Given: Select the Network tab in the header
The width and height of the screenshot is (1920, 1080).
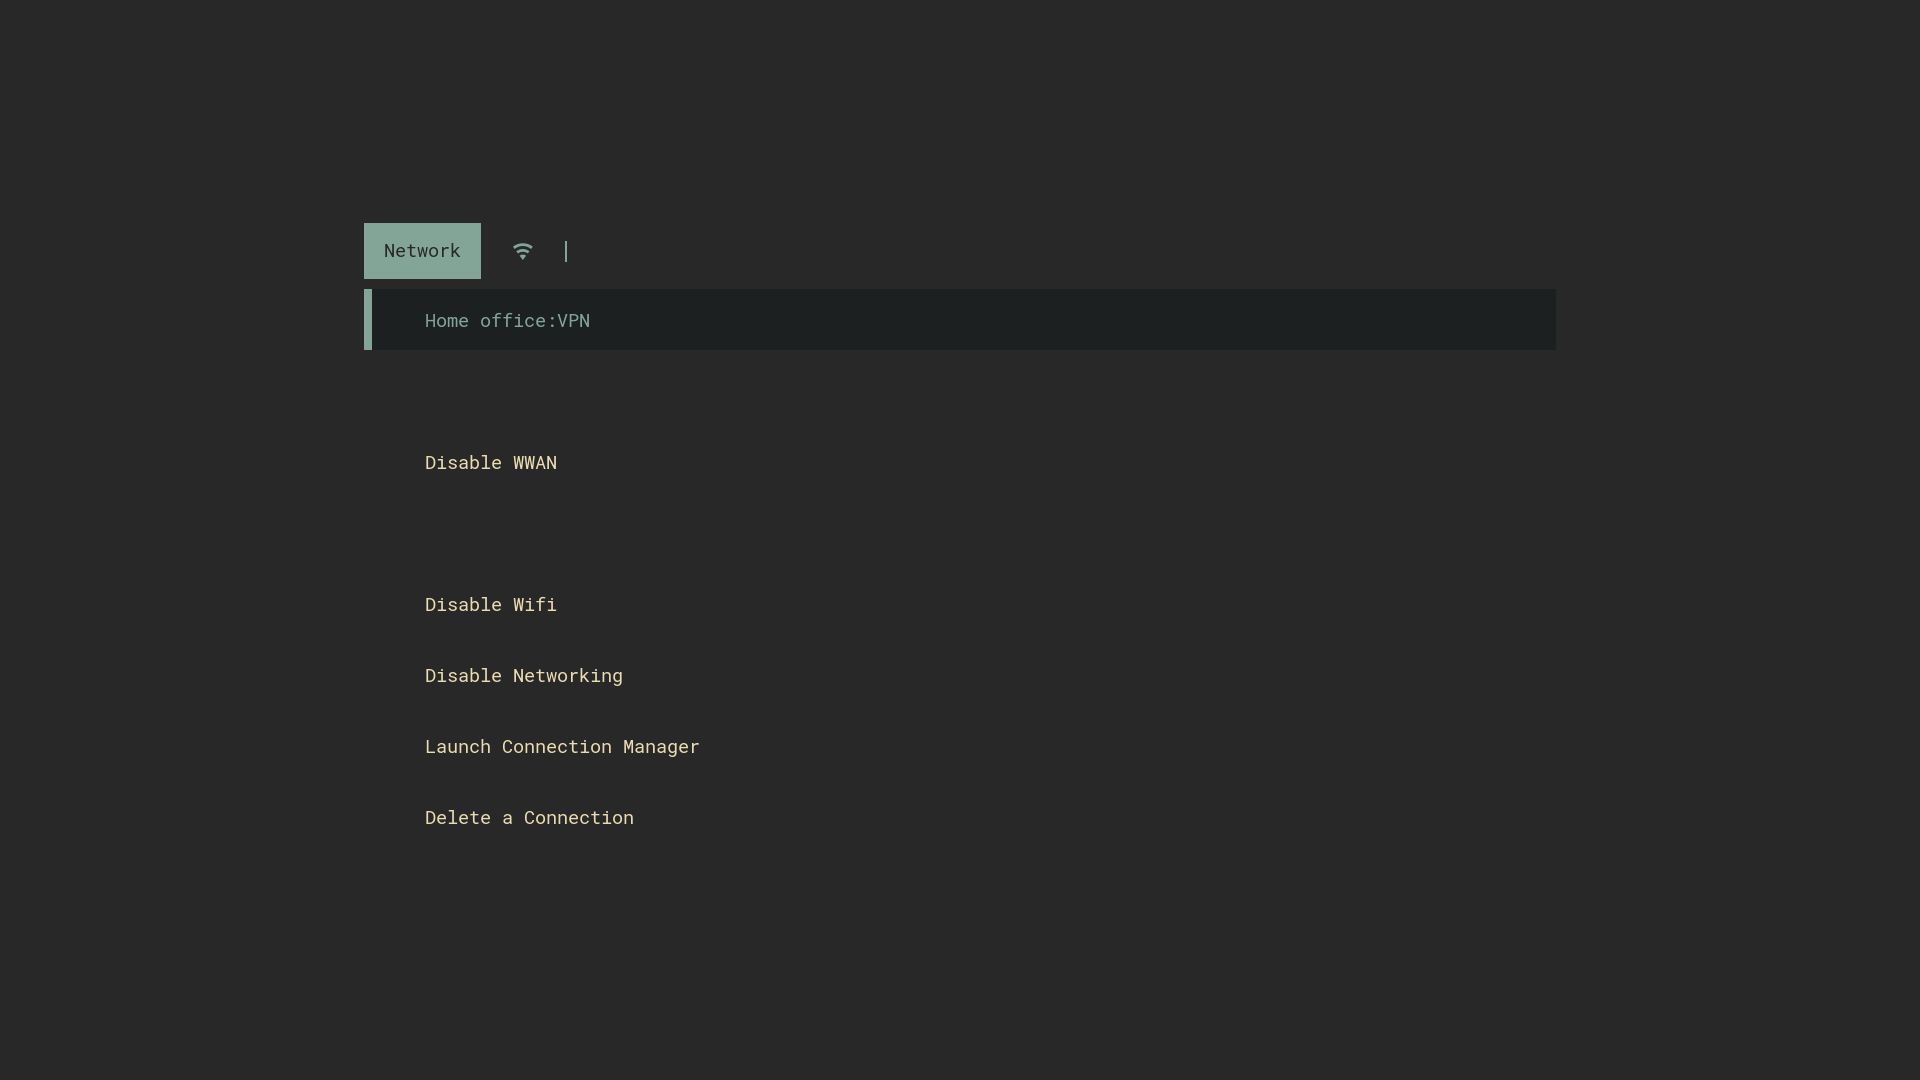Looking at the screenshot, I should point(422,250).
